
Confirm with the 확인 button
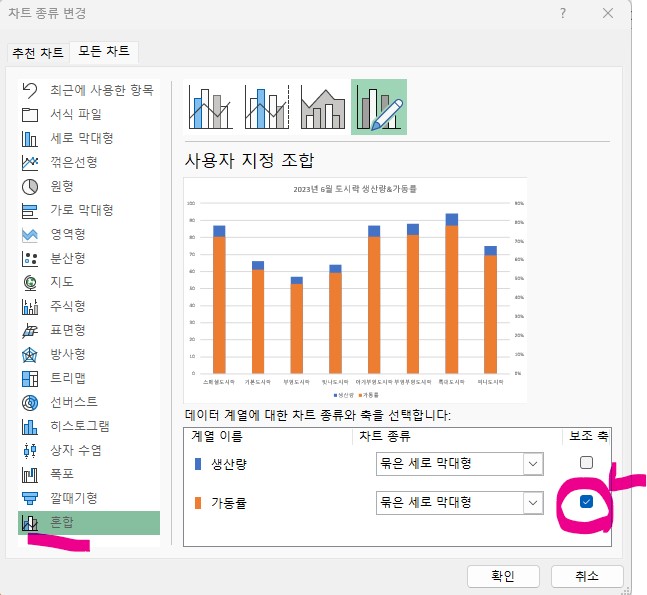tap(503, 576)
